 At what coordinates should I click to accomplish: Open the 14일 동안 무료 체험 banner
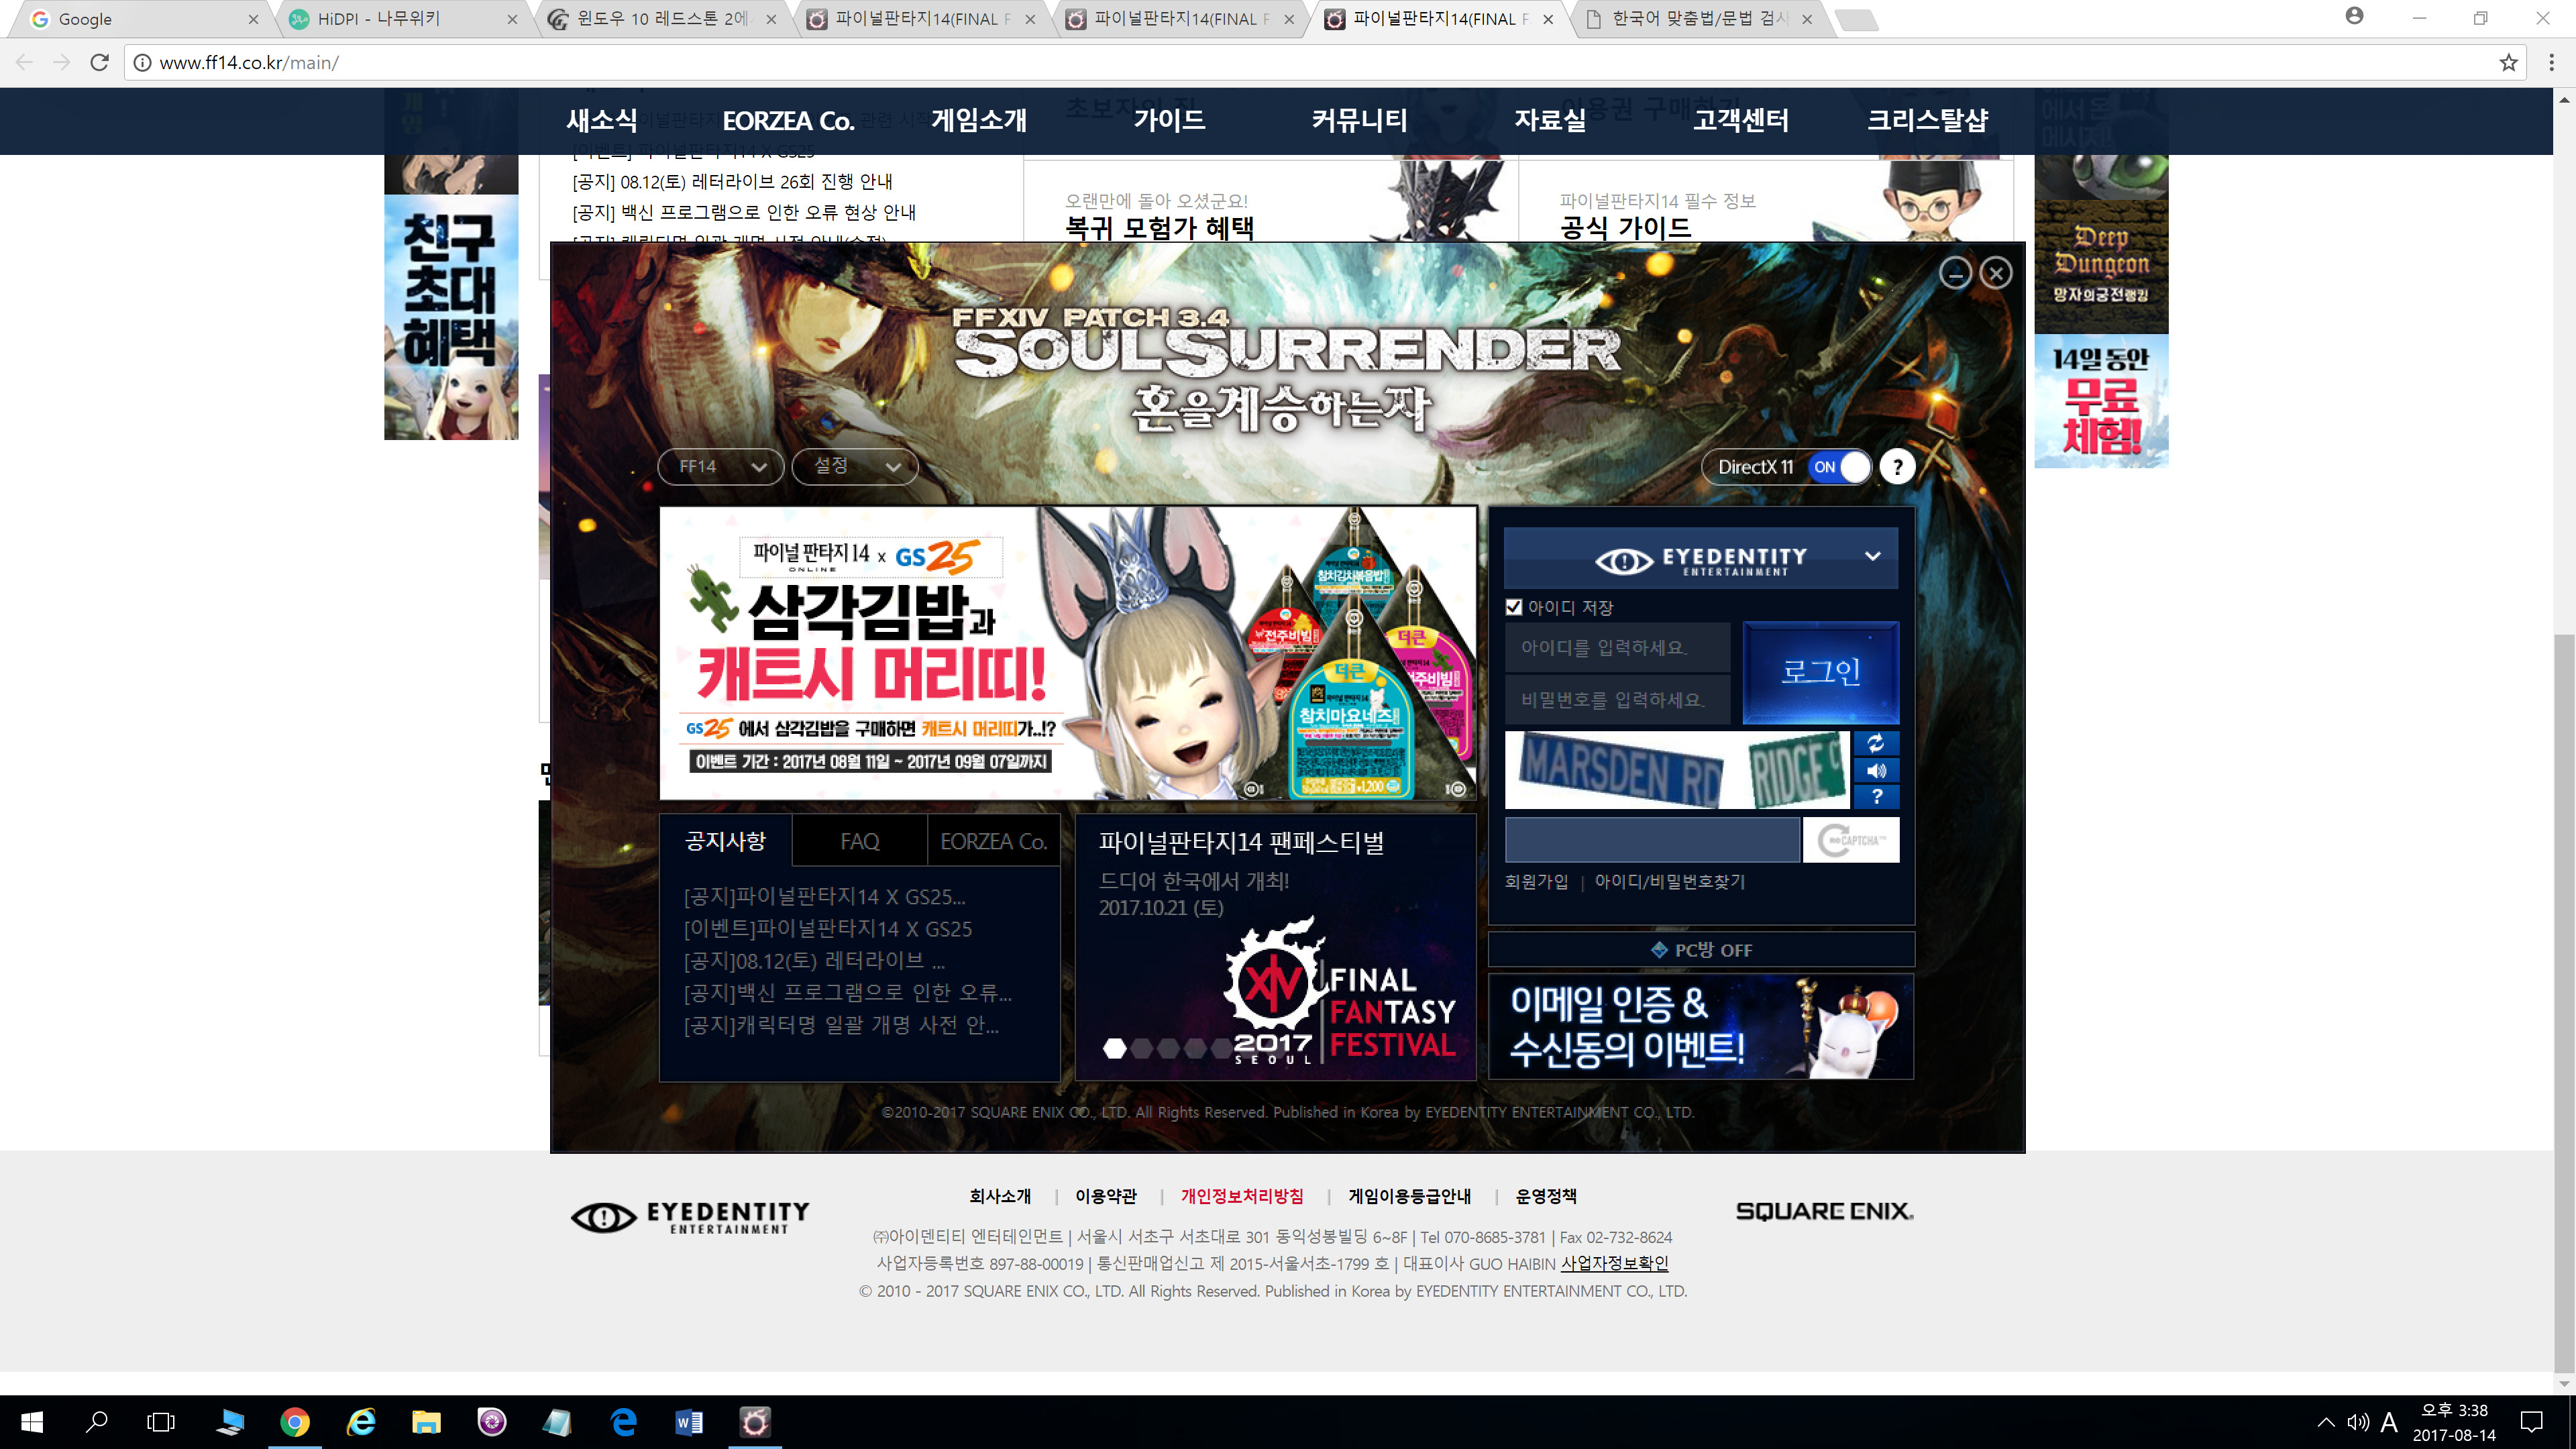(x=2101, y=401)
